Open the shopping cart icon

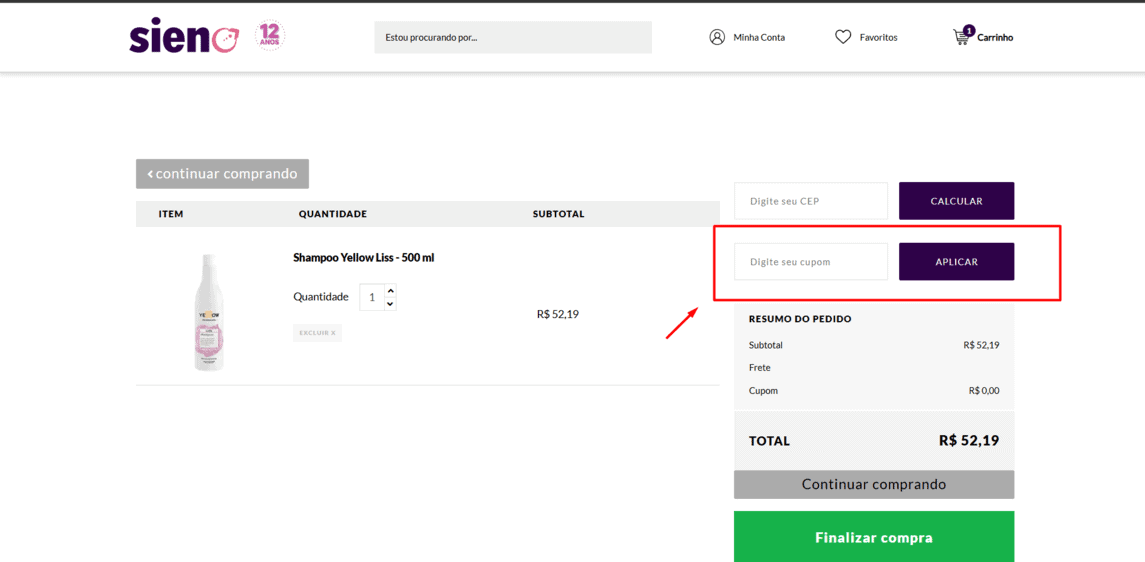962,36
